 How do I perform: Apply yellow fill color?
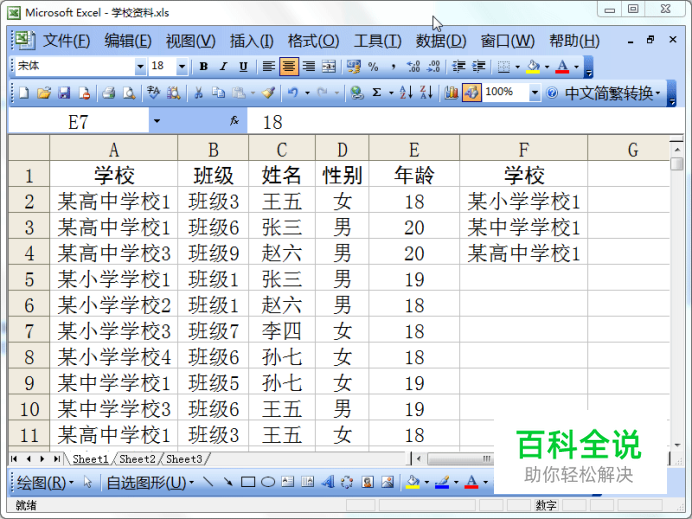pyautogui.click(x=533, y=67)
